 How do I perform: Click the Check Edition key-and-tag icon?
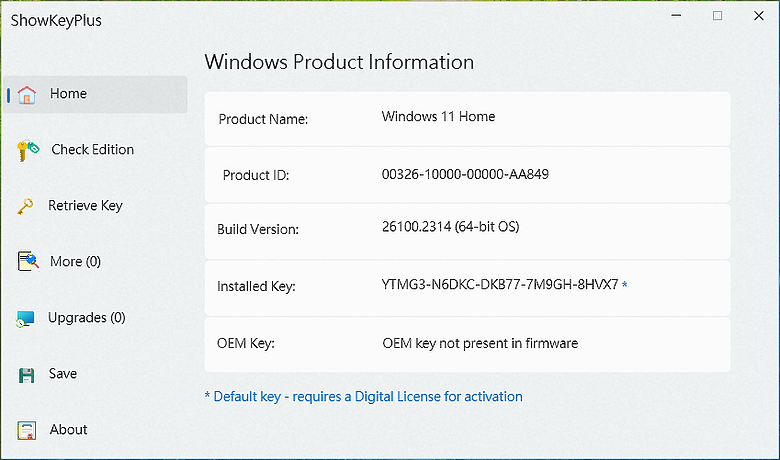[x=28, y=150]
